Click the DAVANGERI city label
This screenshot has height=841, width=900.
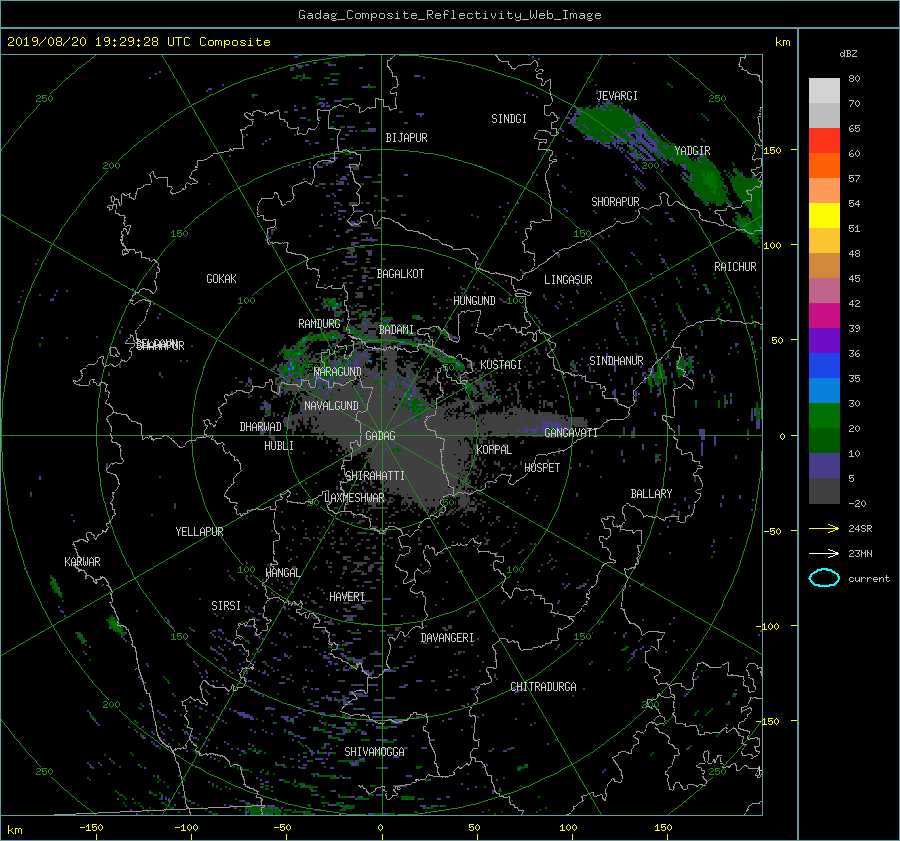coord(447,638)
